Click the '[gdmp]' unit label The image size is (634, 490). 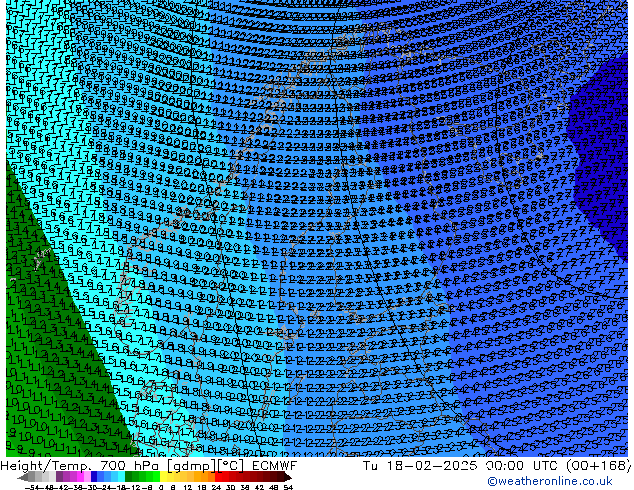pos(192,466)
